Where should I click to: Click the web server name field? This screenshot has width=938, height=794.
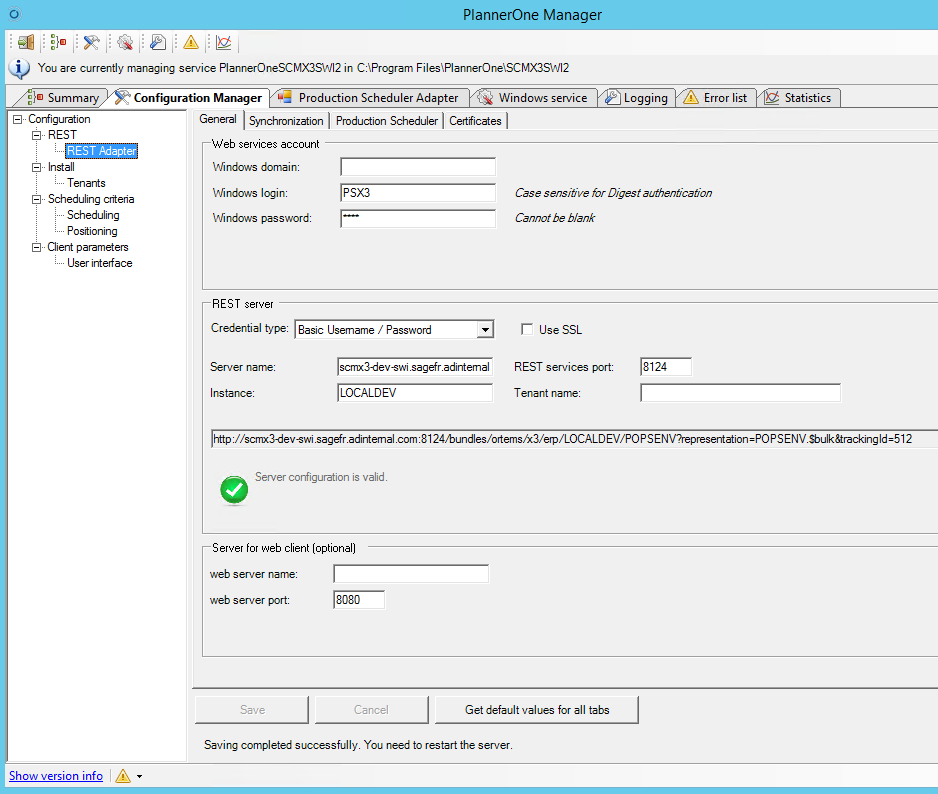pos(411,574)
